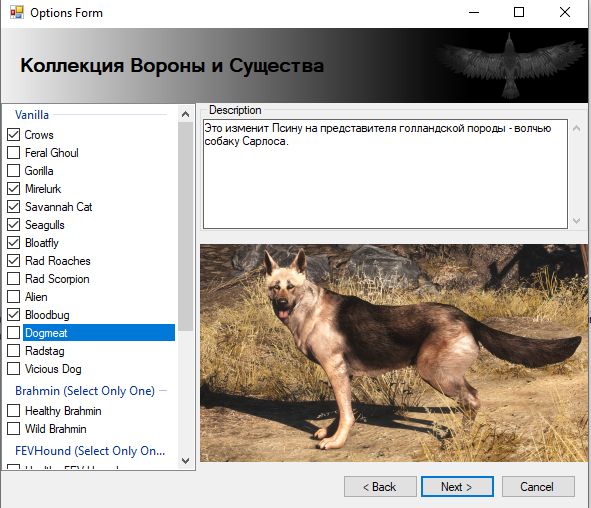Click the FEVHound (Select Only On... heading

click(90, 451)
